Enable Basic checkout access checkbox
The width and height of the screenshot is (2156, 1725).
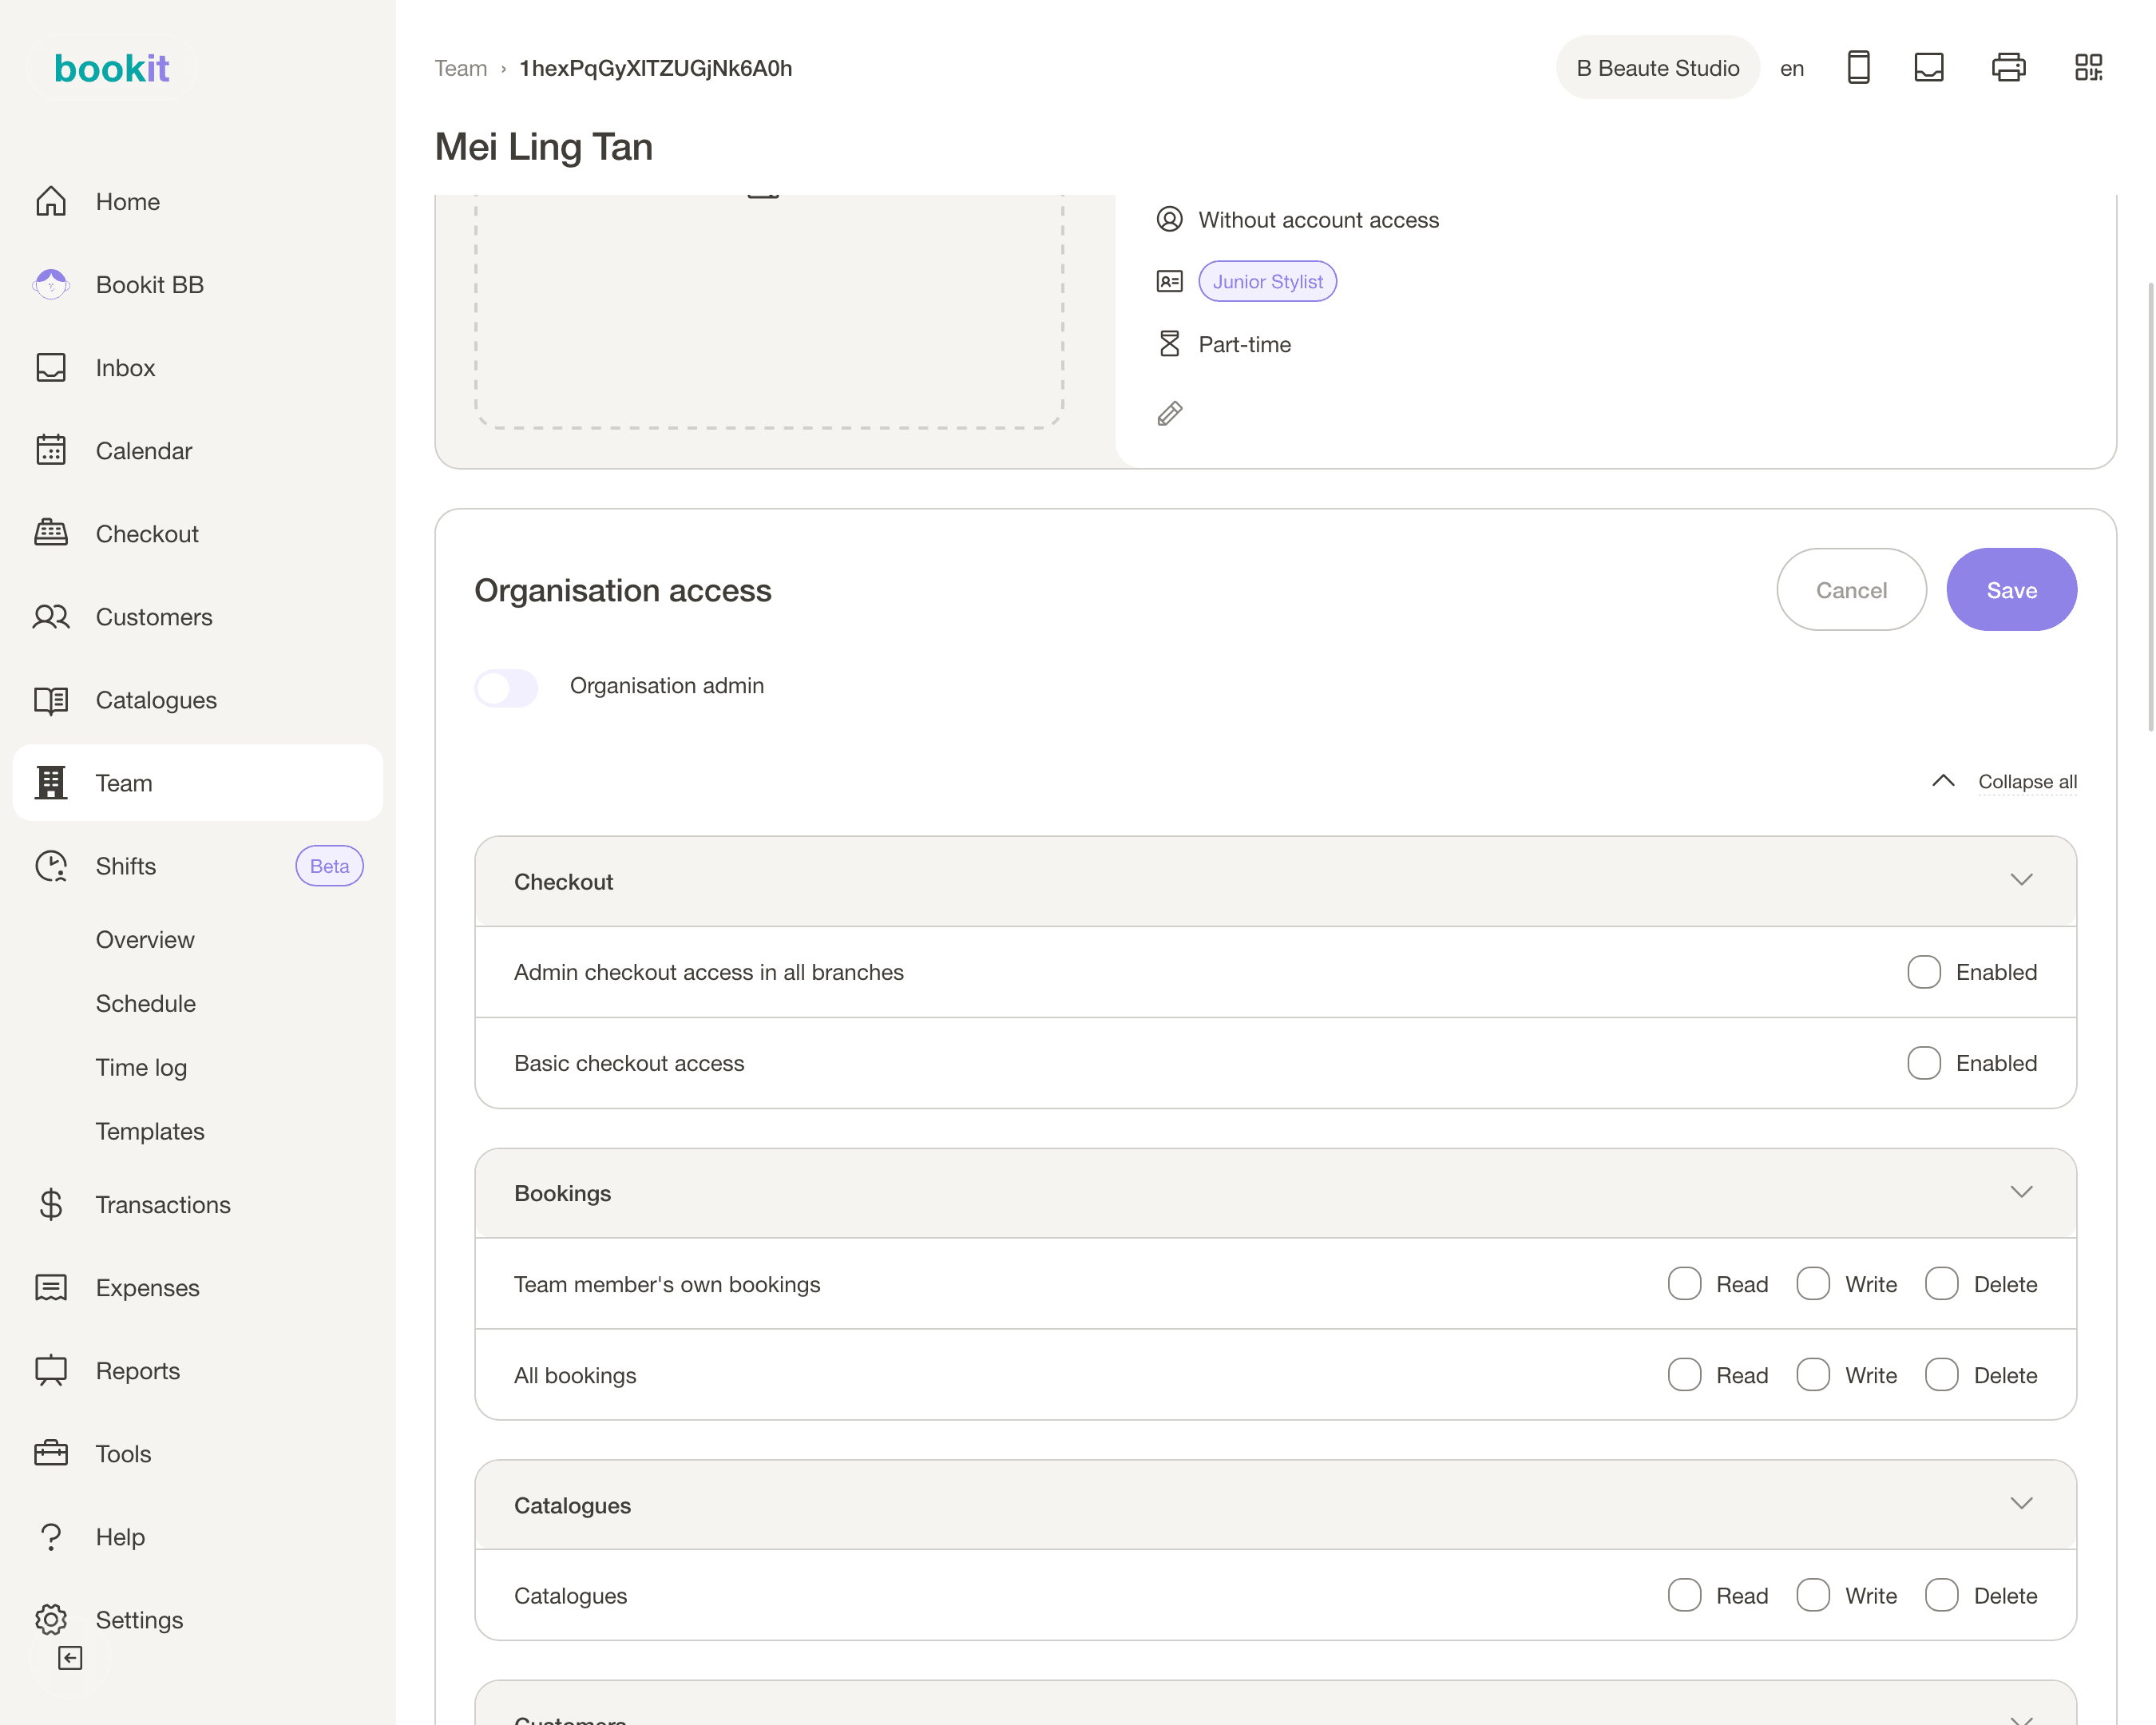click(1923, 1063)
